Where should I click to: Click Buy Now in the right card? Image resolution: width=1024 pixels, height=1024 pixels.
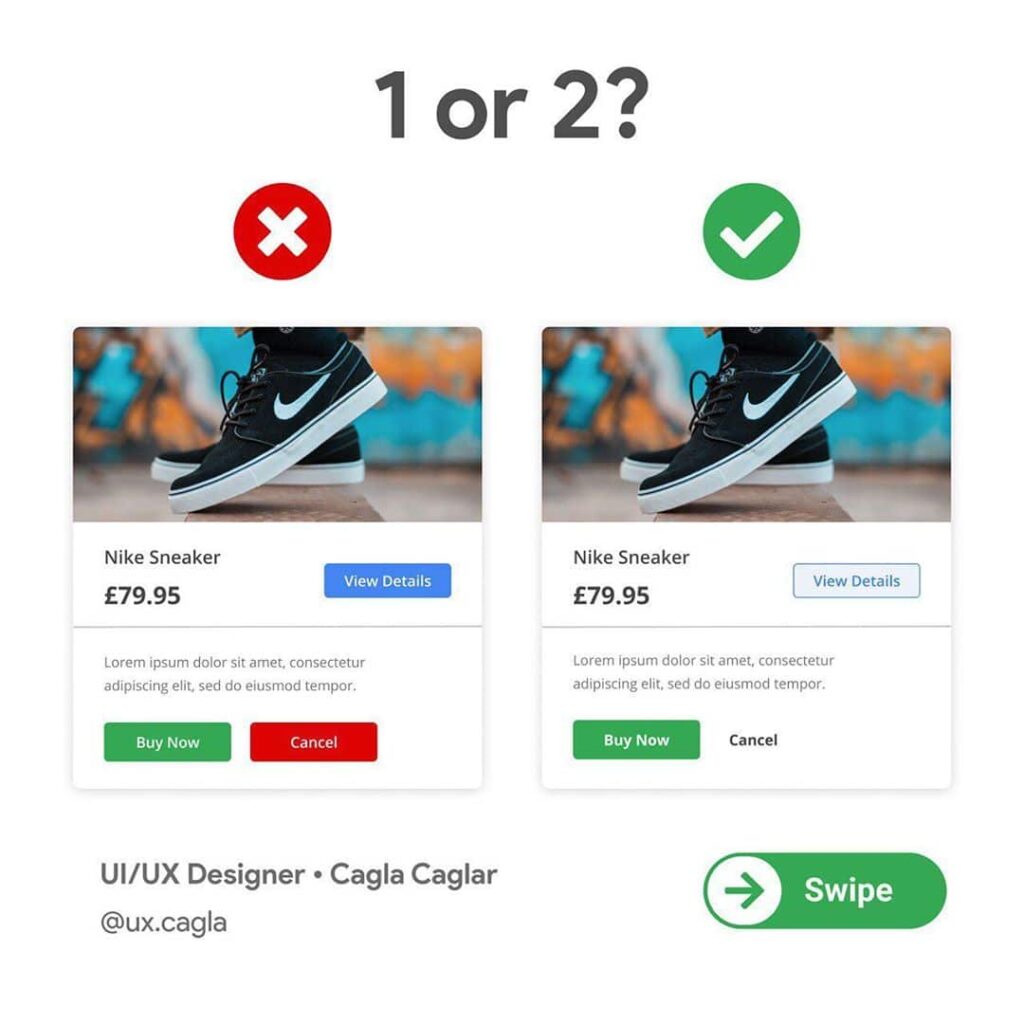point(636,740)
